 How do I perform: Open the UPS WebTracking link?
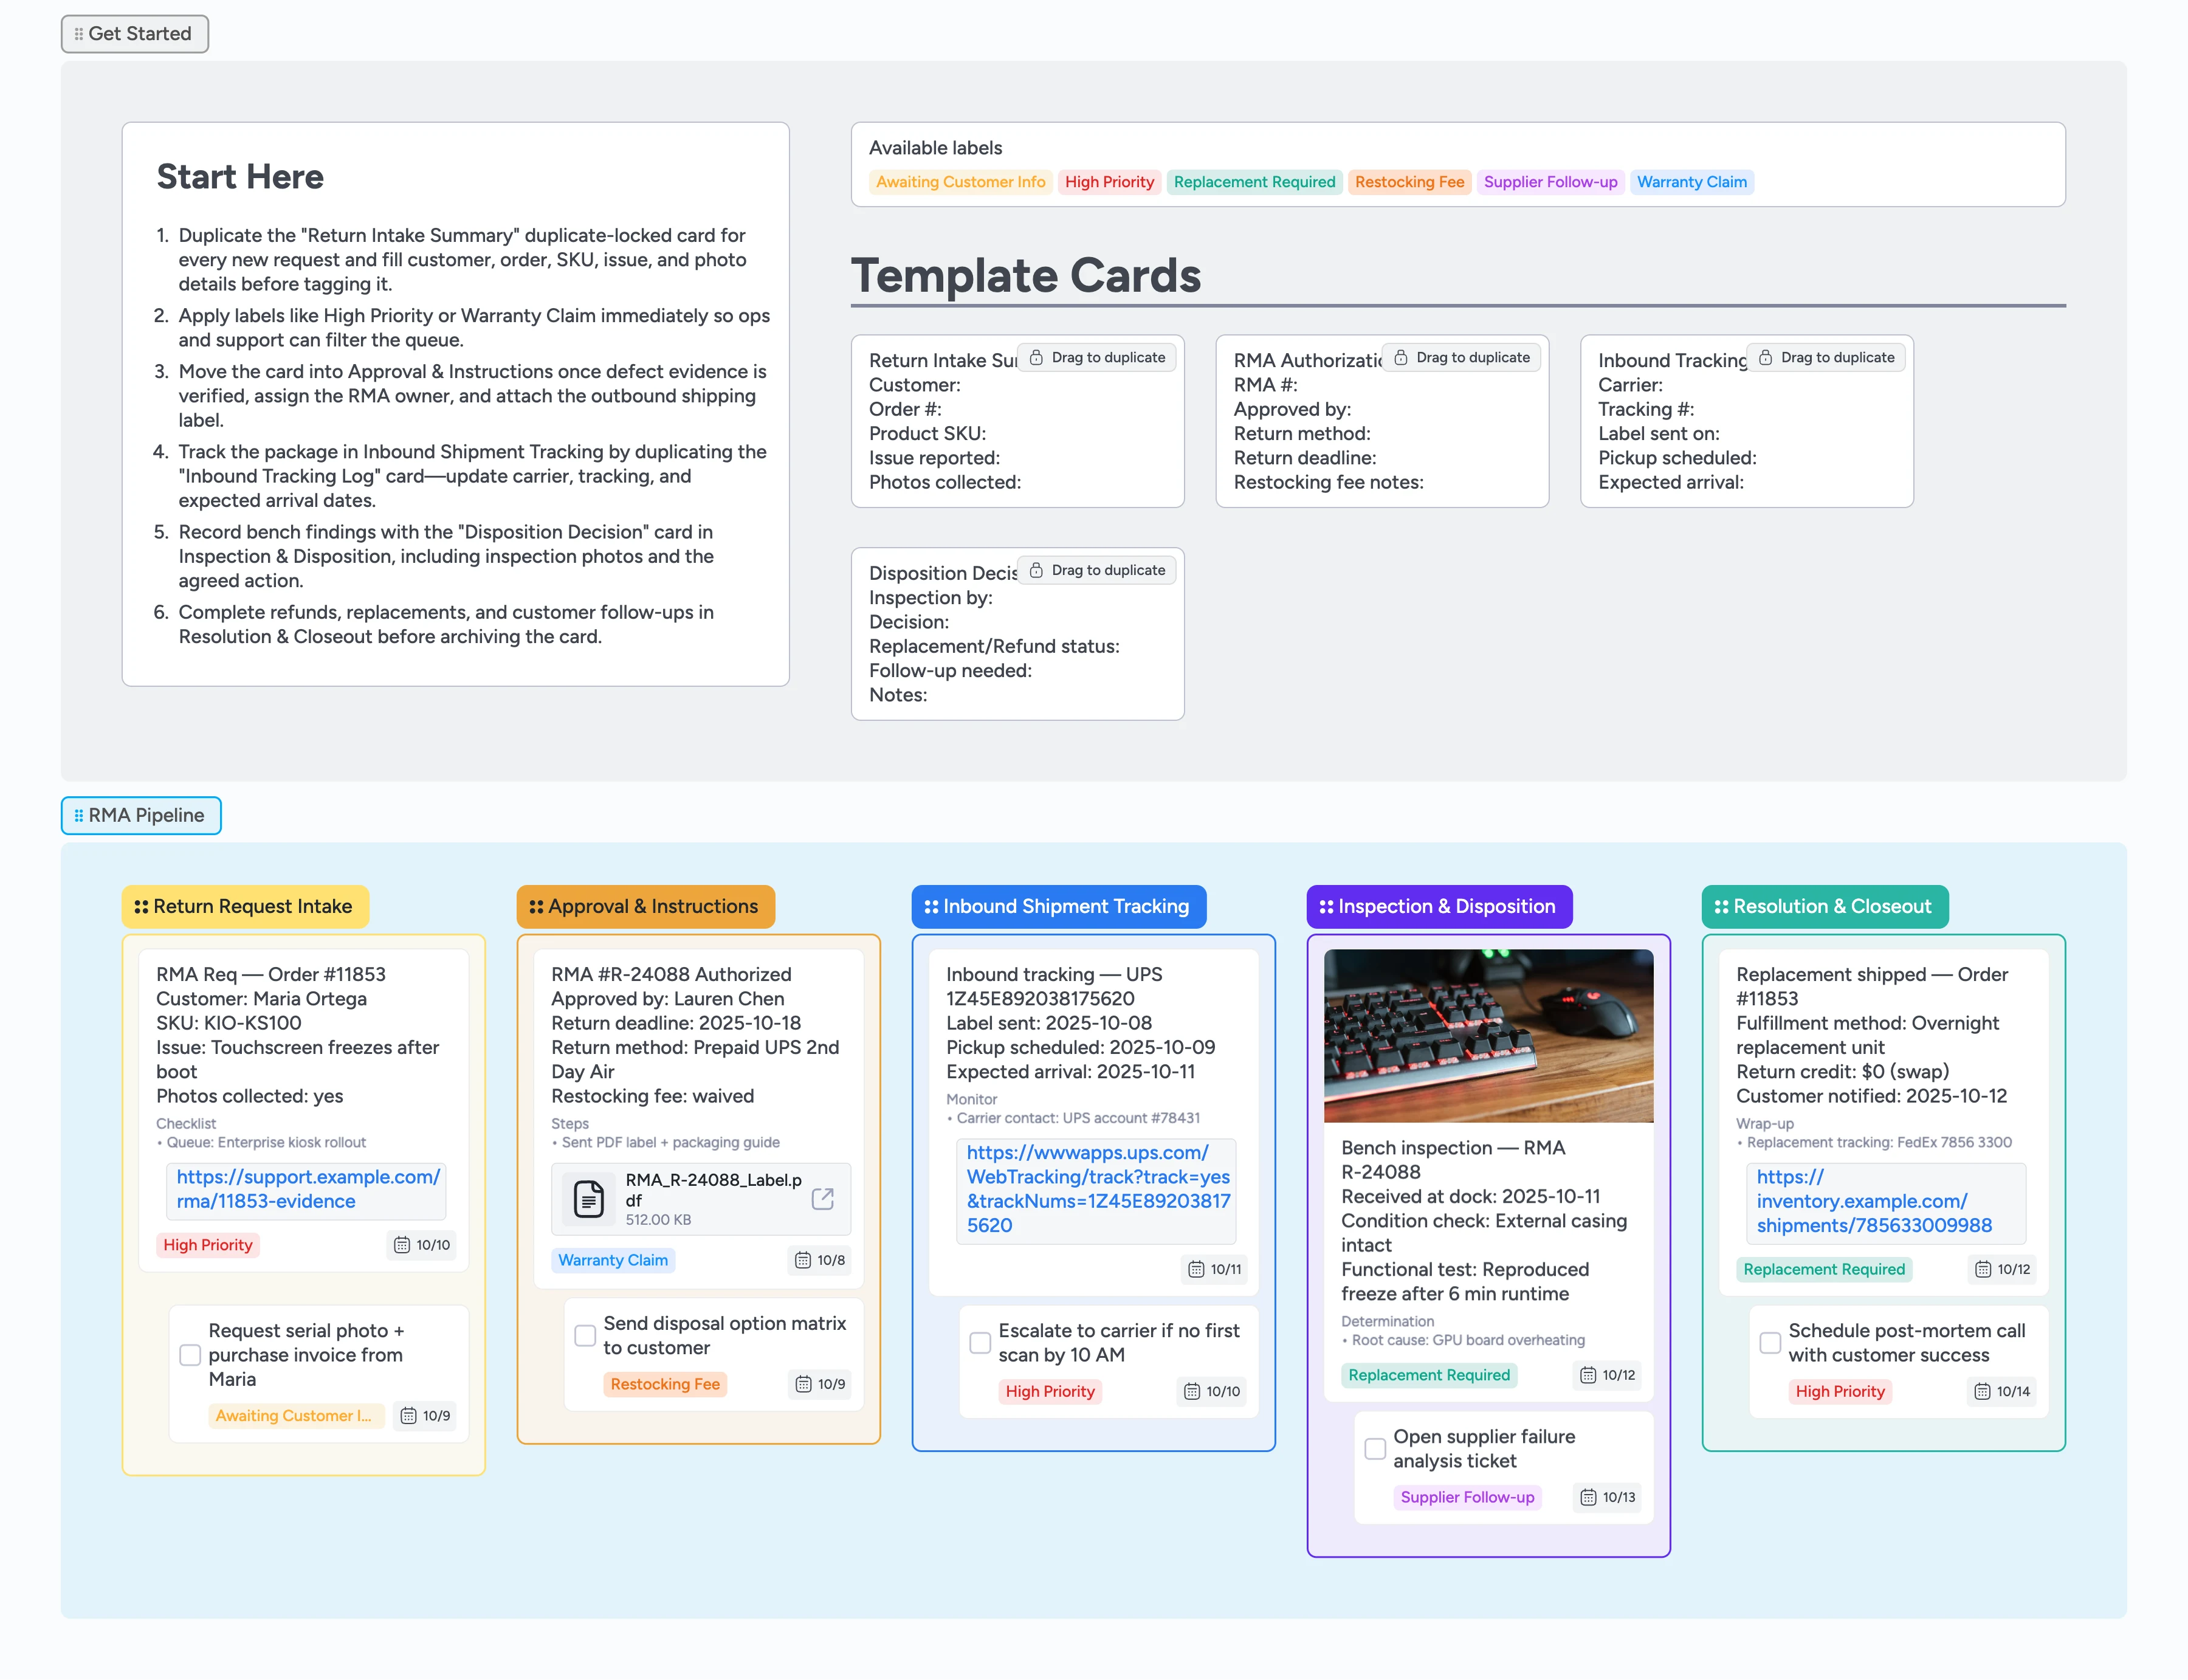[x=1096, y=1189]
